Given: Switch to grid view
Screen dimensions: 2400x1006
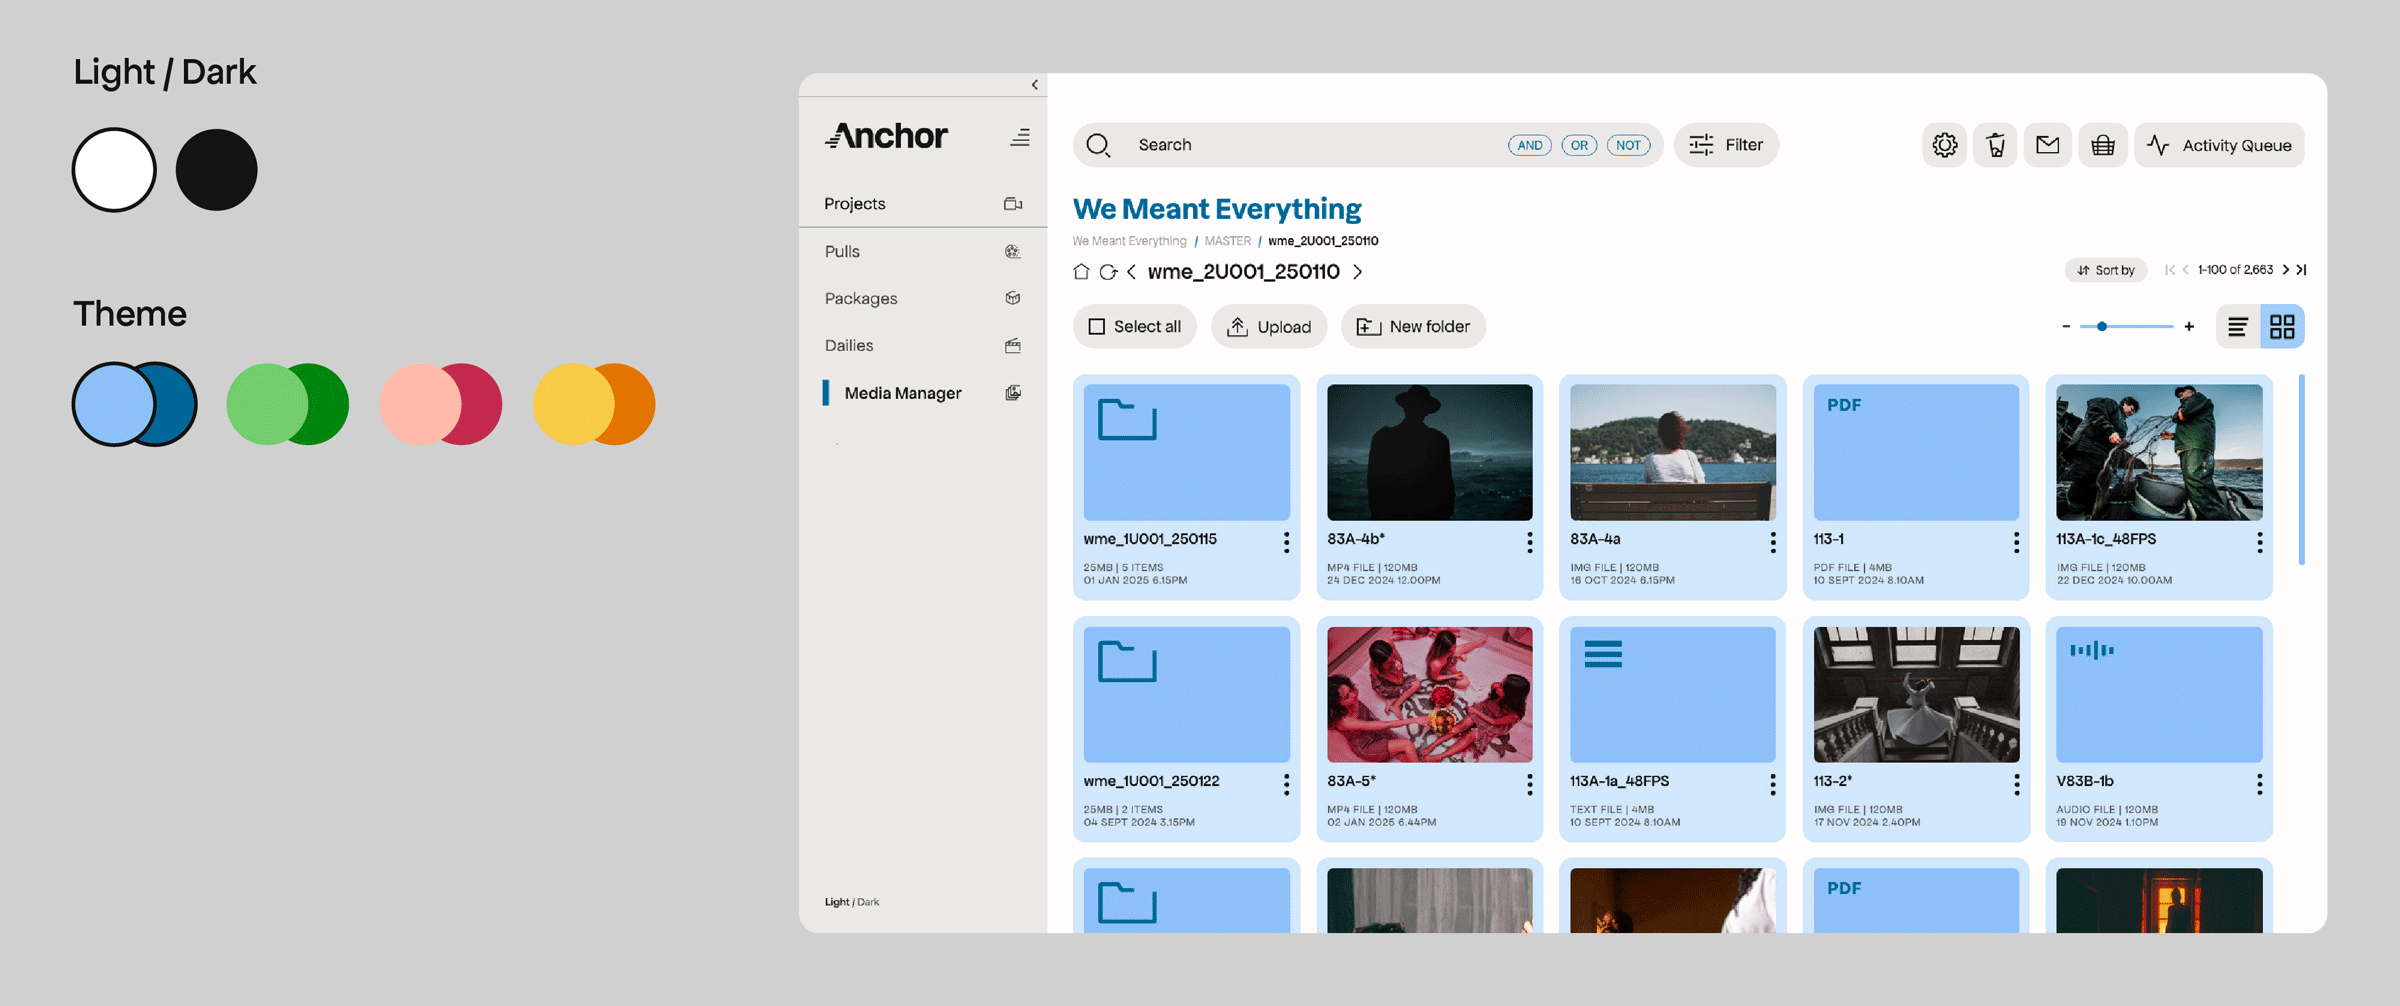Looking at the screenshot, I should pos(2282,326).
